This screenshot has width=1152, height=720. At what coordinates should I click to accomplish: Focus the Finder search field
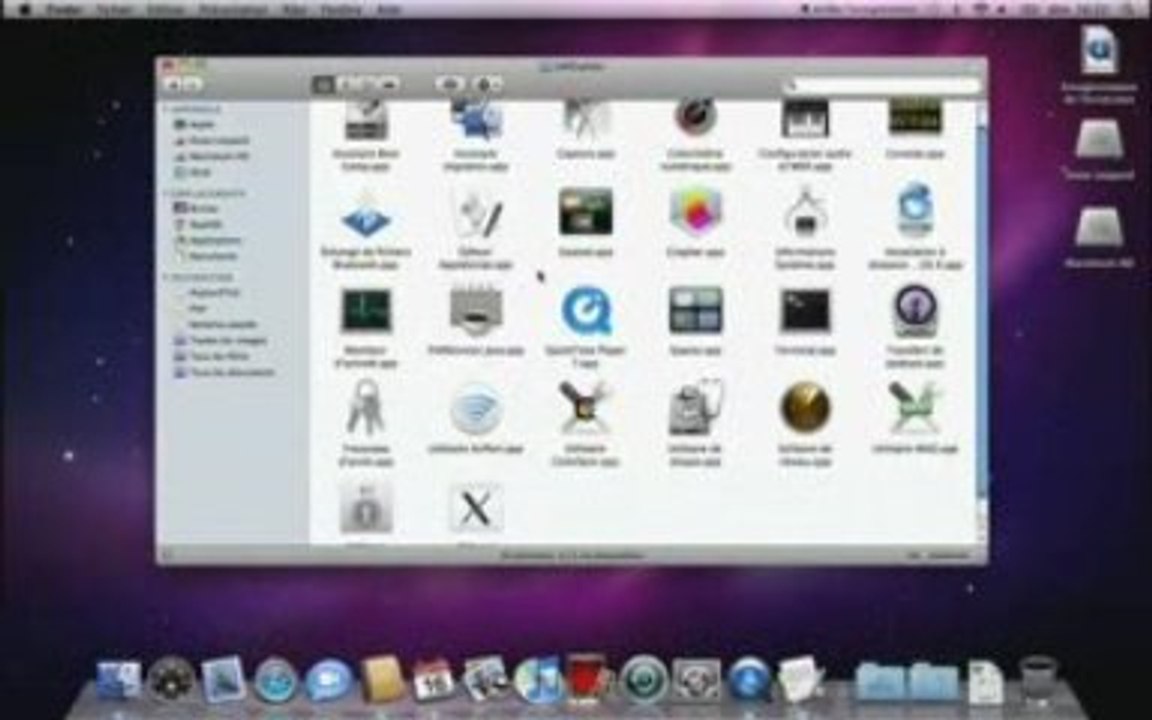[885, 86]
